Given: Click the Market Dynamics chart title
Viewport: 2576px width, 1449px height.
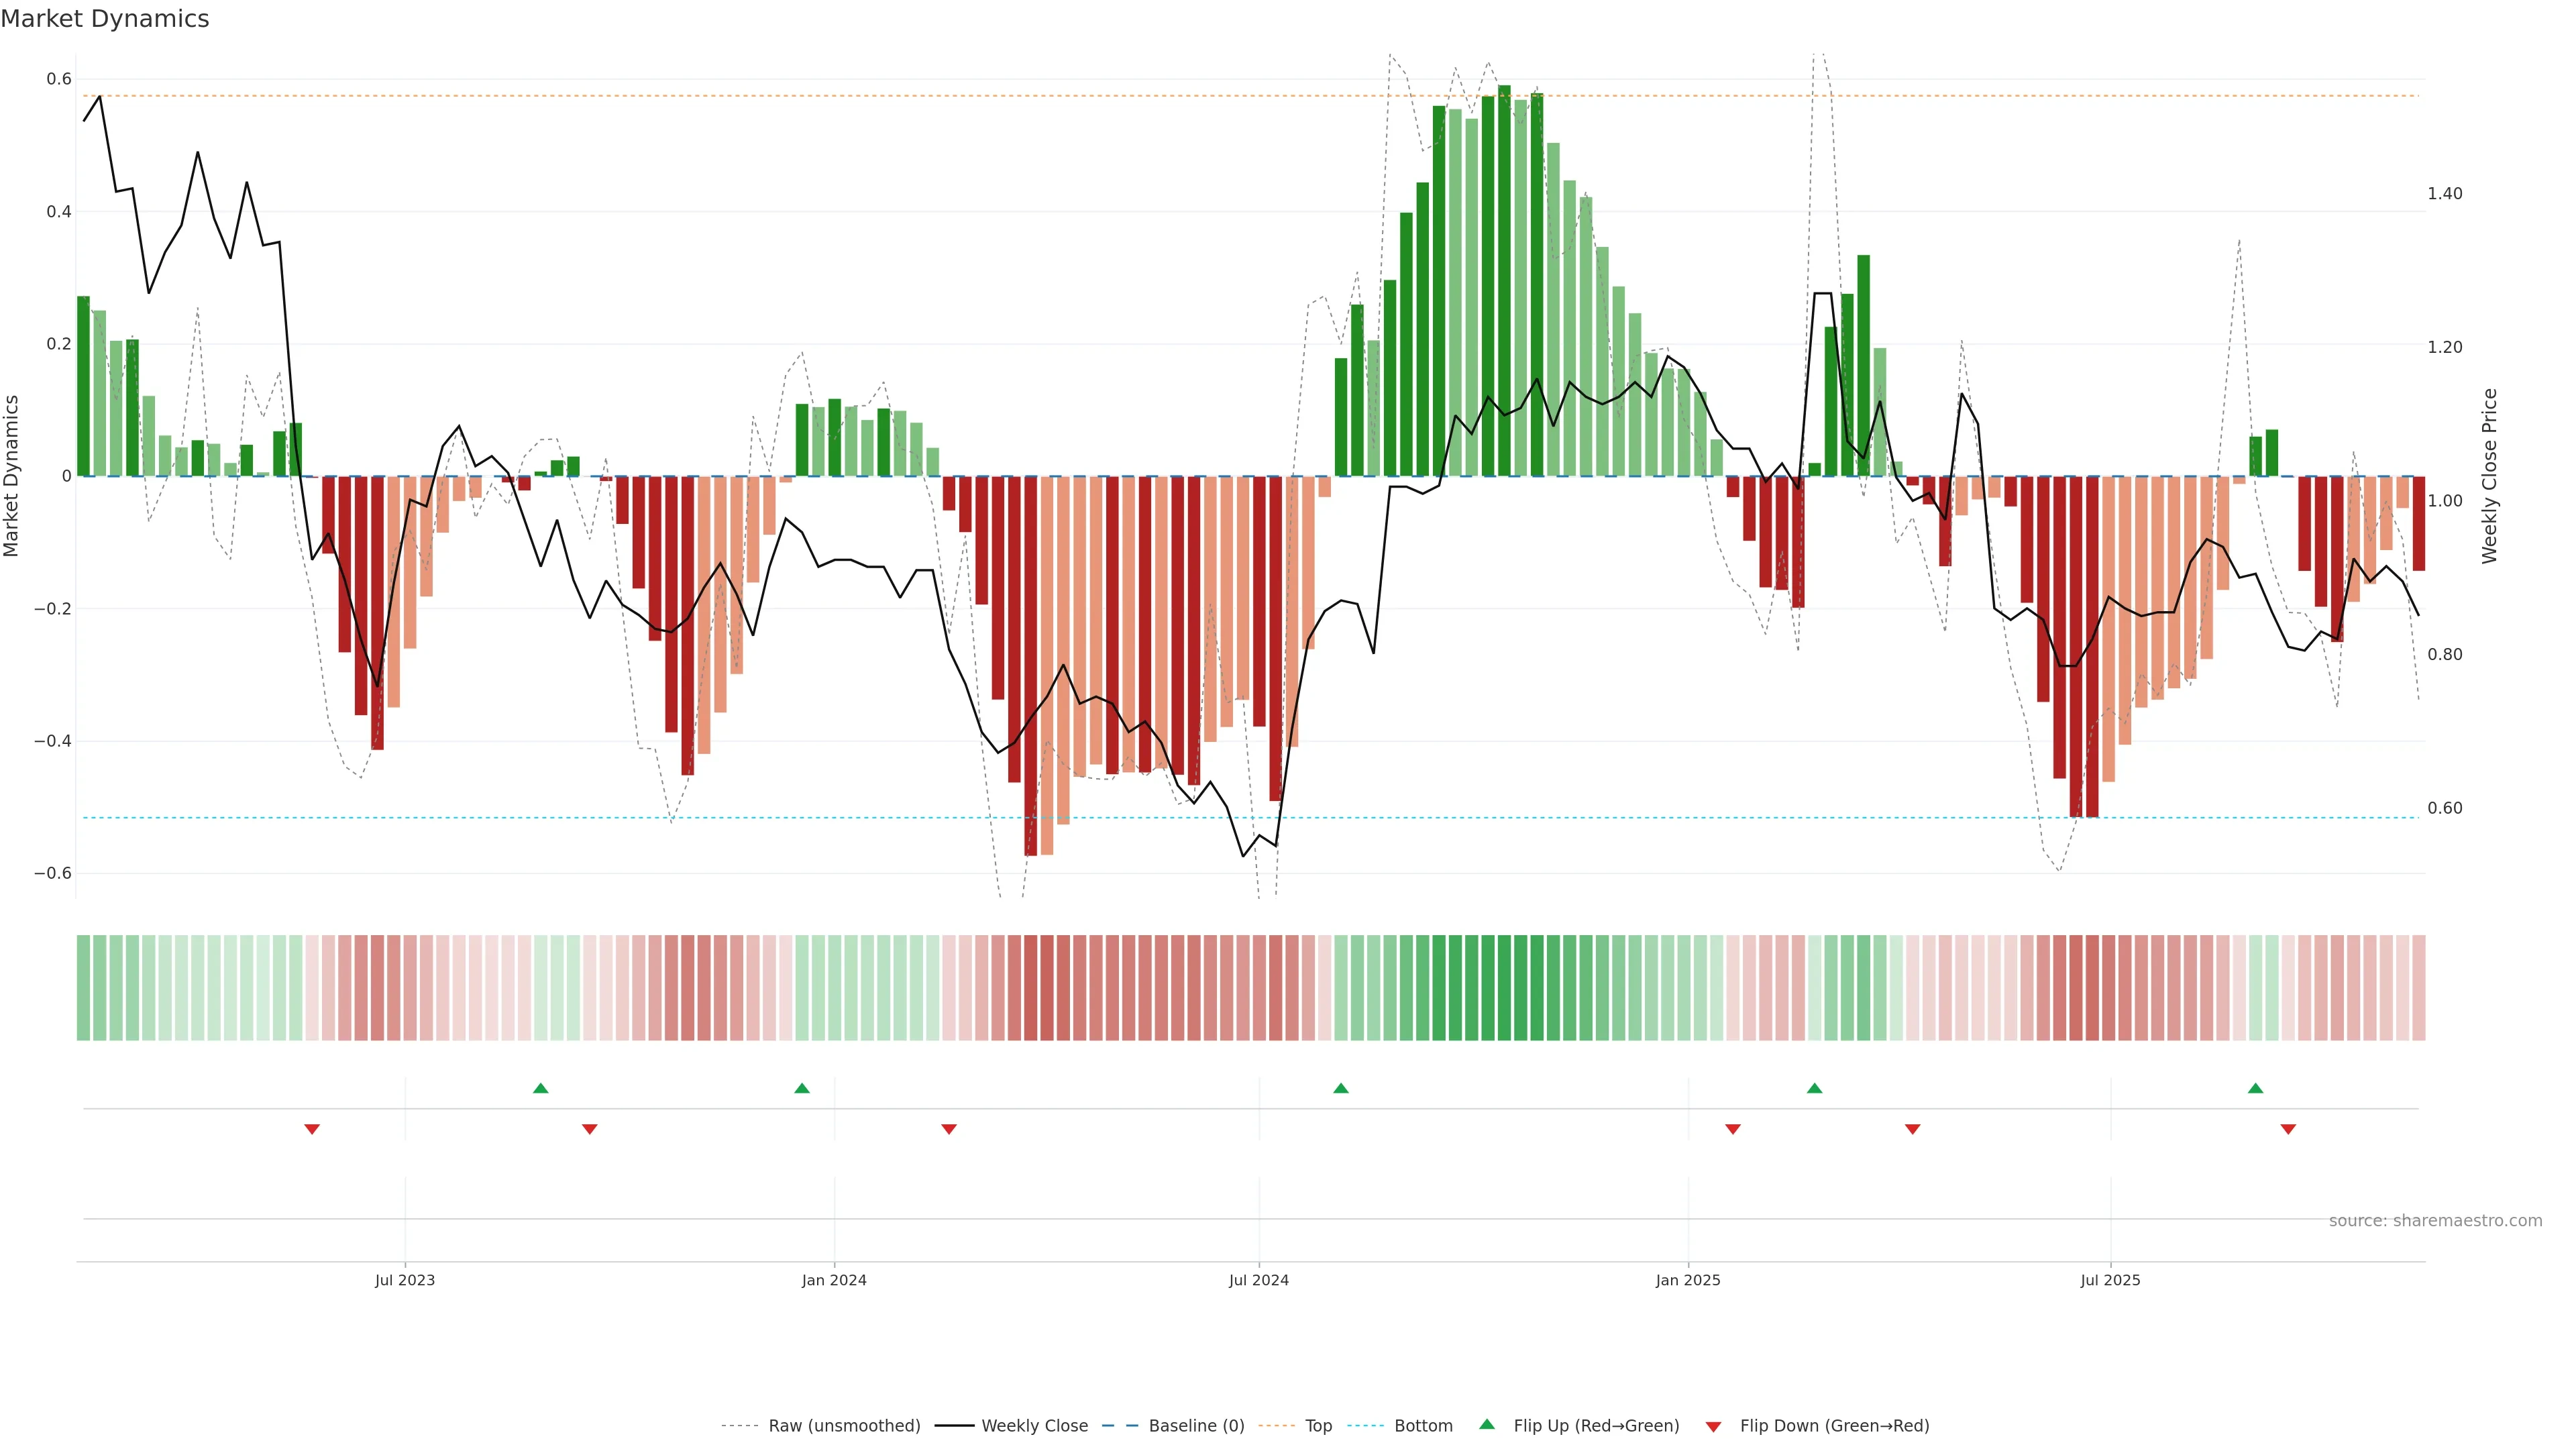Looking at the screenshot, I should click(x=105, y=19).
